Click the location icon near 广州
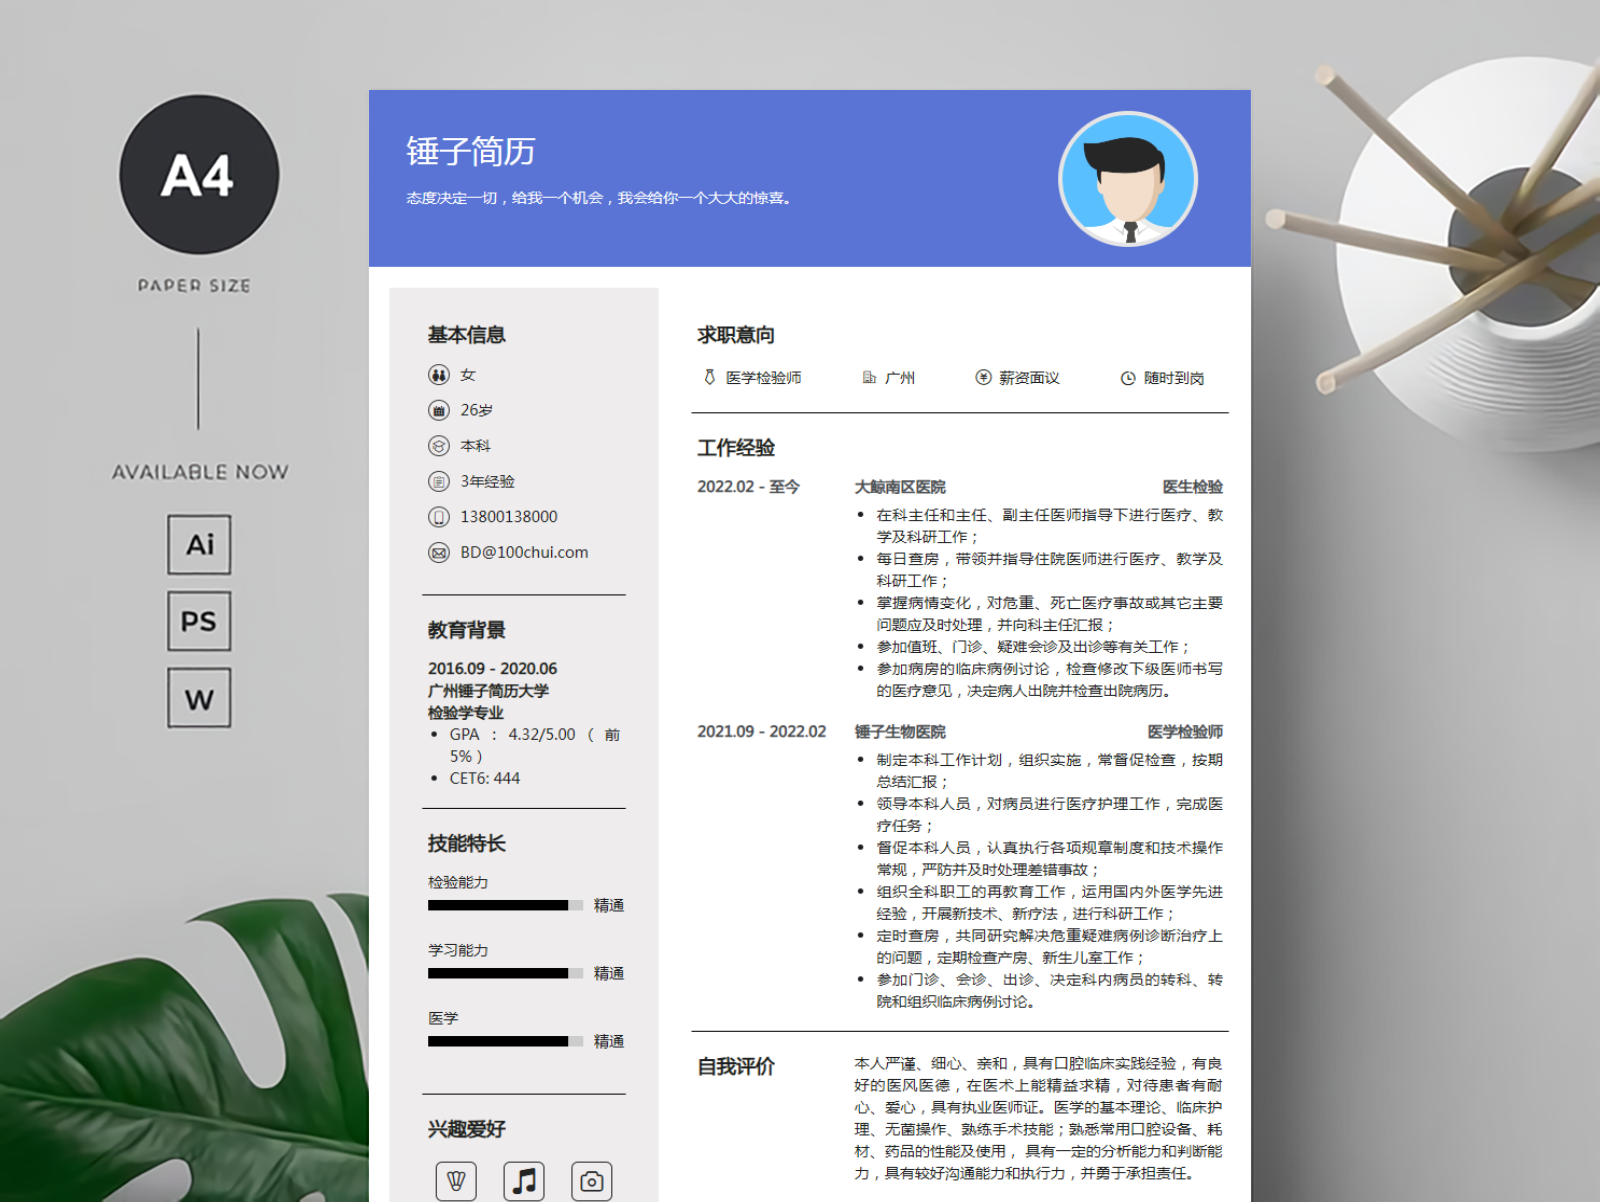 pos(869,377)
